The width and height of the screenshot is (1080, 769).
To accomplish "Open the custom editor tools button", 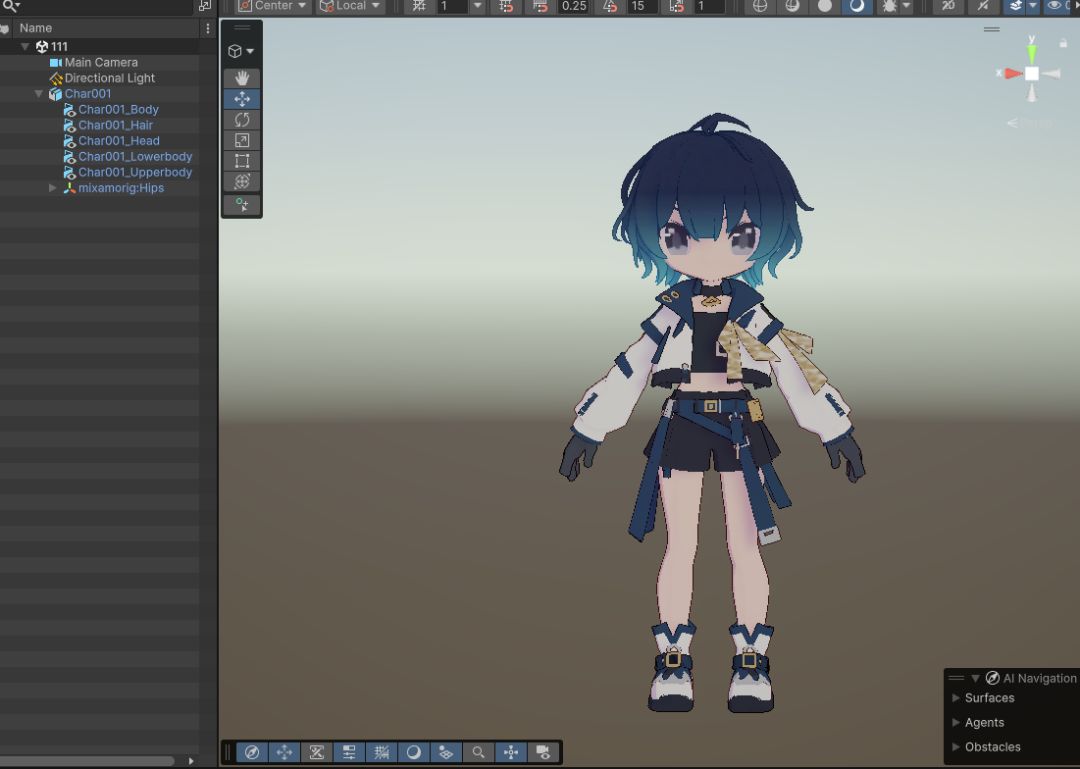I will 242,205.
